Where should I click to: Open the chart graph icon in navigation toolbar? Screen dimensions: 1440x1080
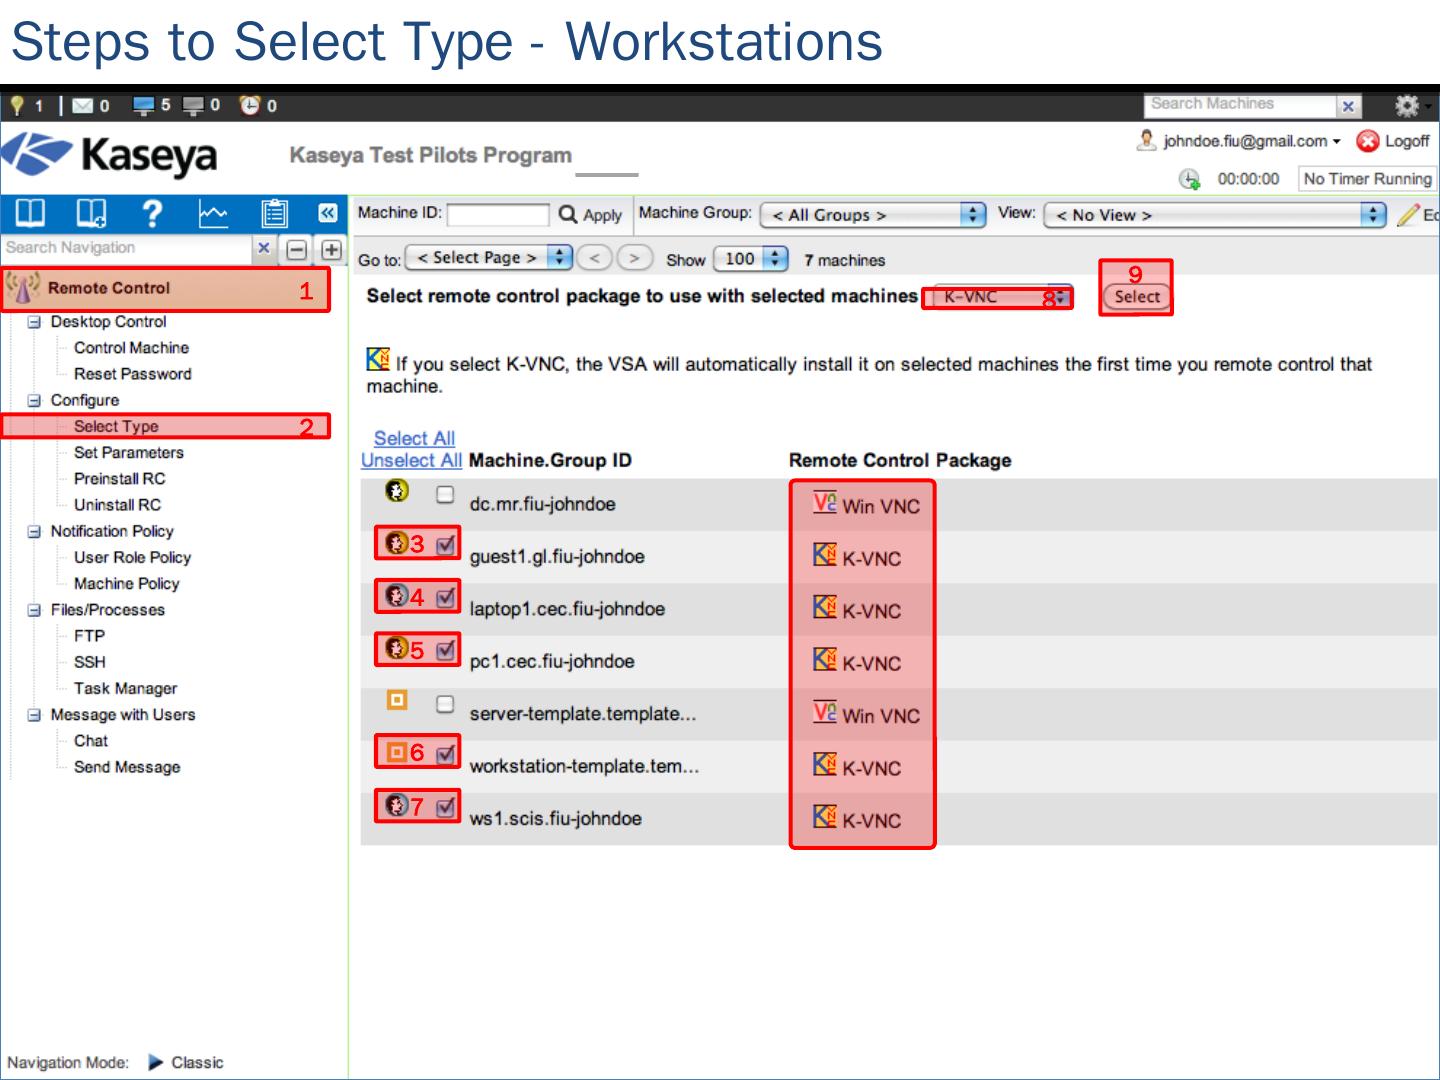point(213,213)
